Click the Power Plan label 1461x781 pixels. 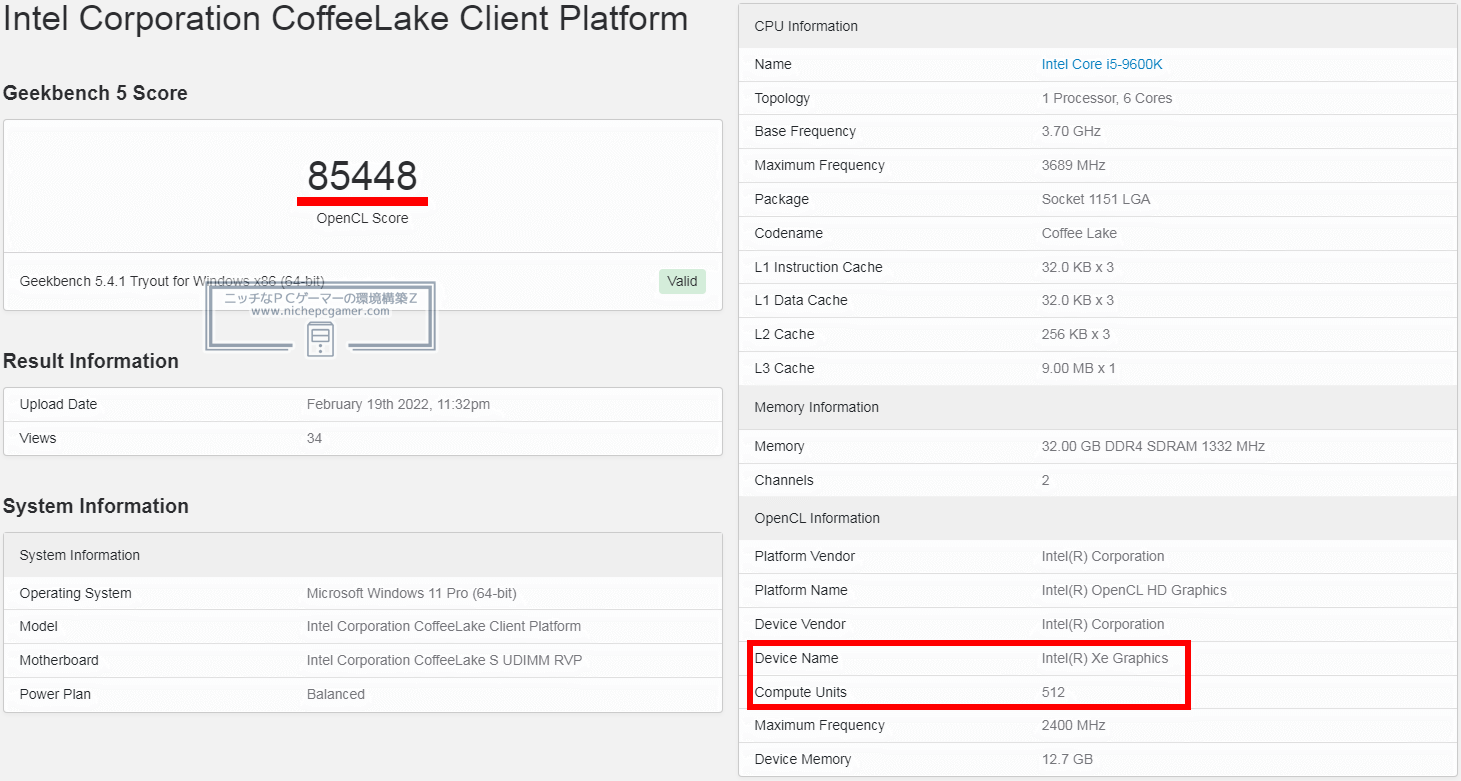[55, 694]
